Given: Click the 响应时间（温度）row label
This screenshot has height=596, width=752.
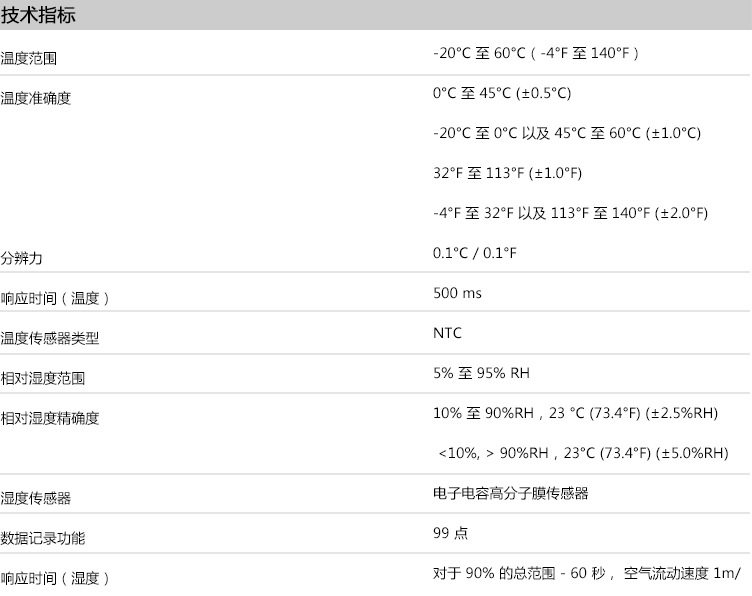Looking at the screenshot, I should pyautogui.click(x=55, y=298).
